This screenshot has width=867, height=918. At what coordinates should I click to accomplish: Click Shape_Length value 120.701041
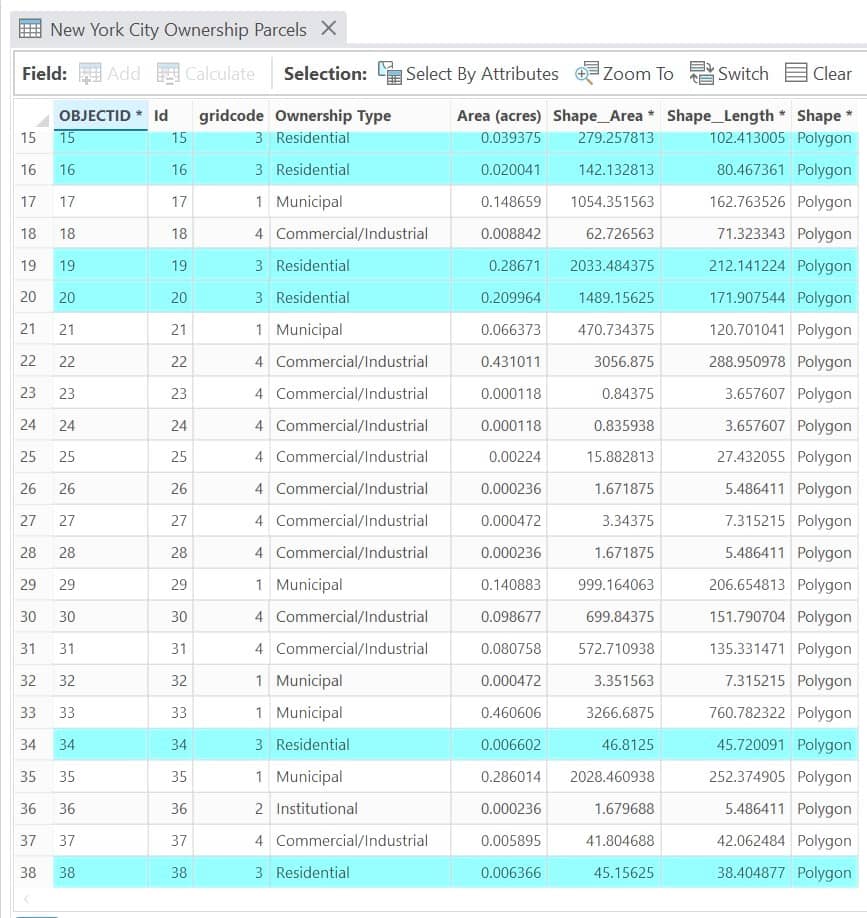726,330
